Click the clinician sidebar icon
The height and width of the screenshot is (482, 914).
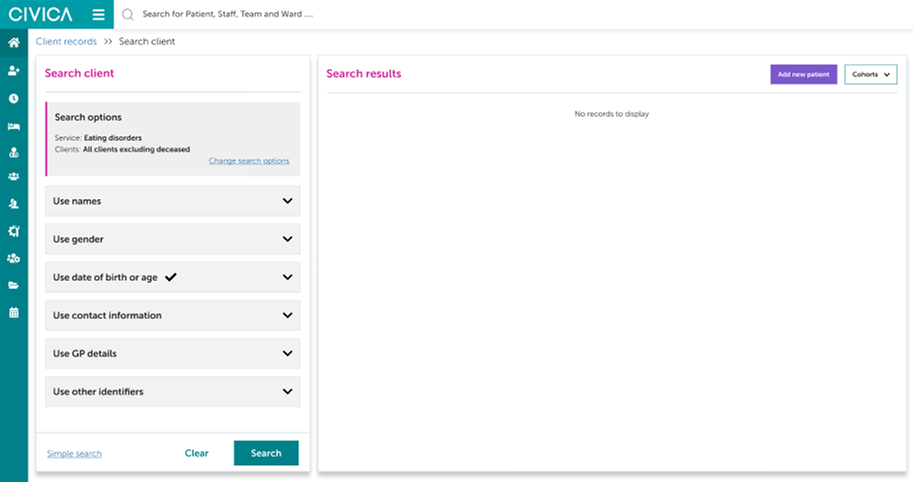pos(13,153)
